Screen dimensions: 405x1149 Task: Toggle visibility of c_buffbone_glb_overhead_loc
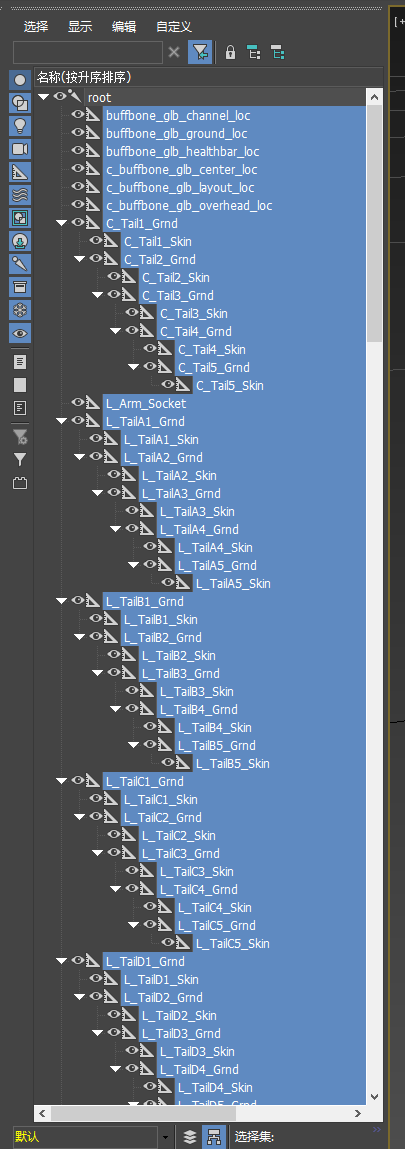(x=77, y=205)
